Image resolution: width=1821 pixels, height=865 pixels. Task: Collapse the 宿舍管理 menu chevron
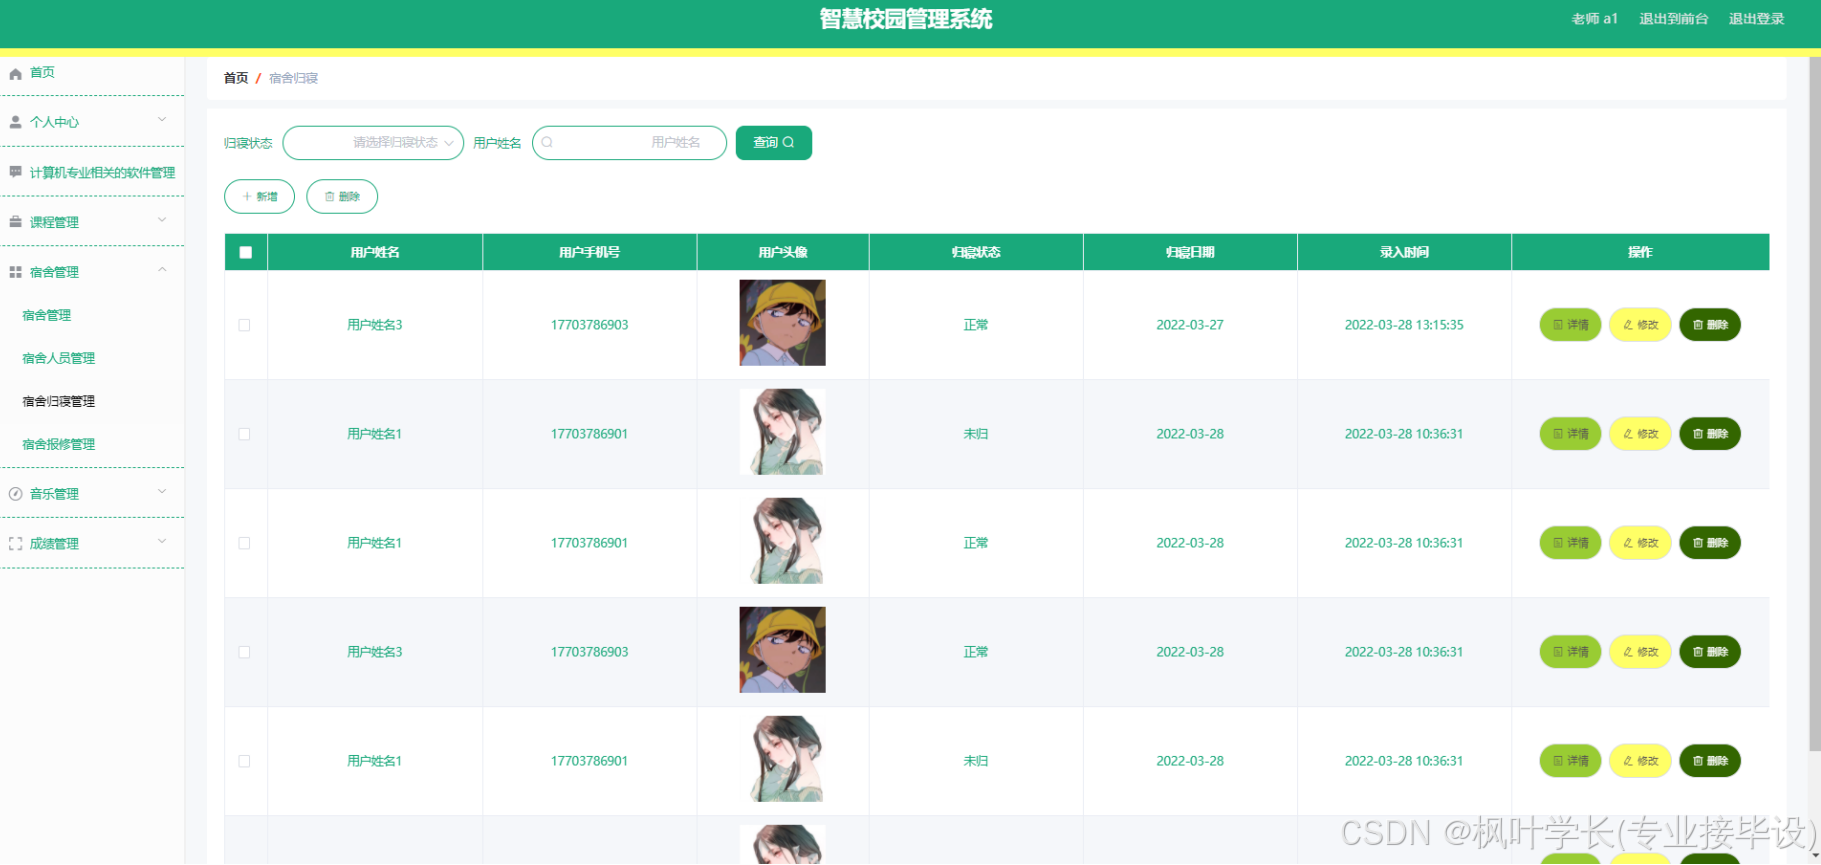coord(162,270)
